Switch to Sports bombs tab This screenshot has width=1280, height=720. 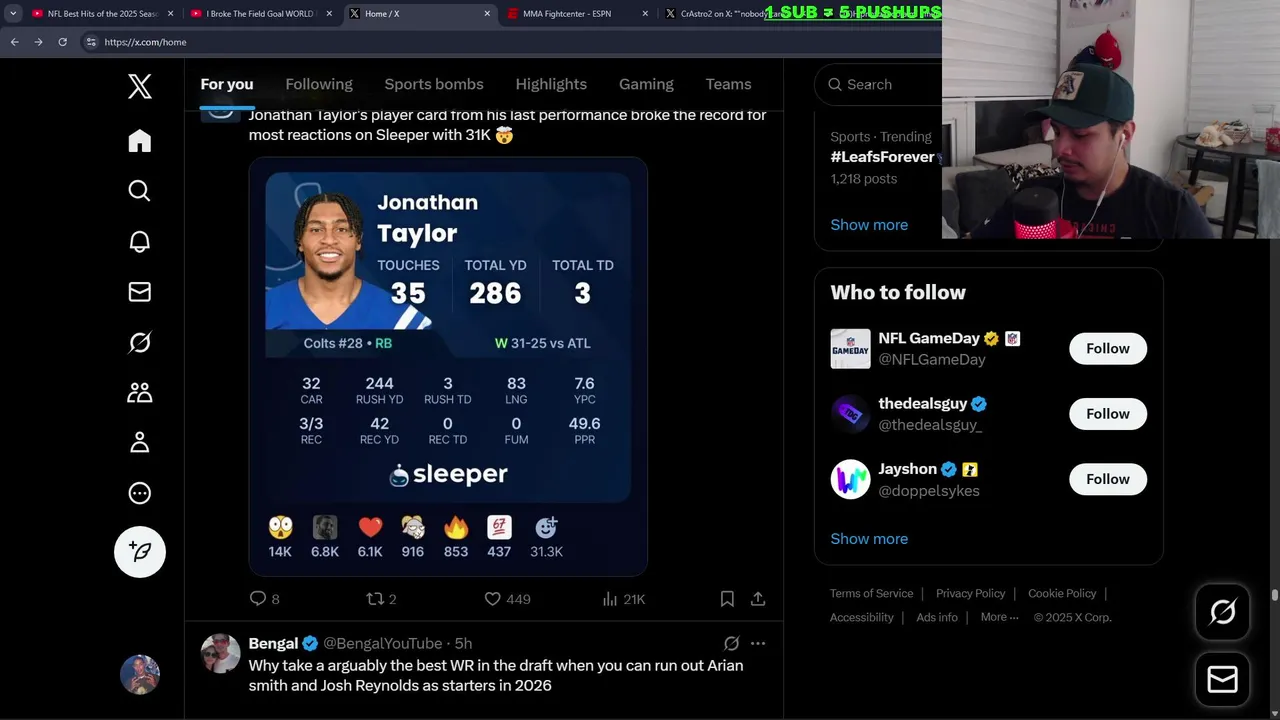click(434, 84)
